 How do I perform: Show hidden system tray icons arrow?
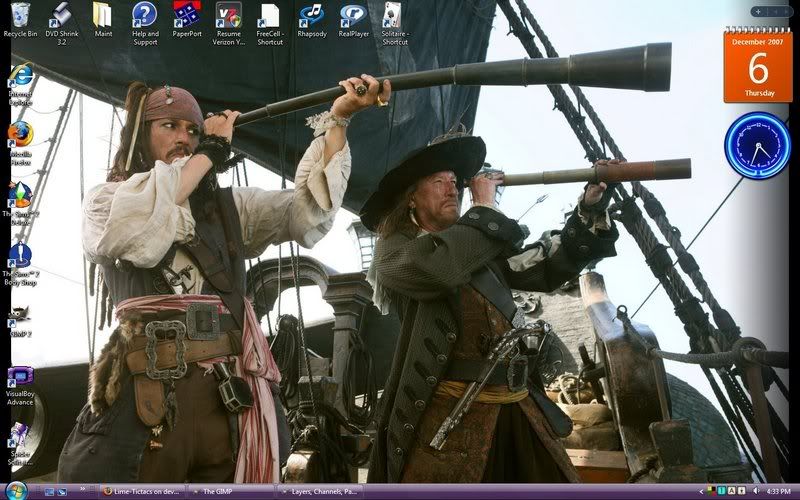(701, 492)
